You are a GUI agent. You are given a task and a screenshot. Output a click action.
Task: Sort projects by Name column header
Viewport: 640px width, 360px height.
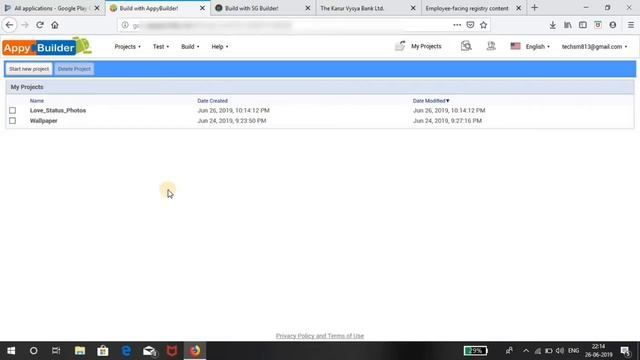(x=37, y=101)
